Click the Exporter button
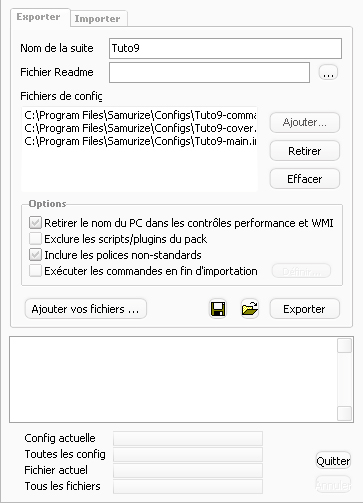The width and height of the screenshot is (363, 503). click(x=305, y=309)
